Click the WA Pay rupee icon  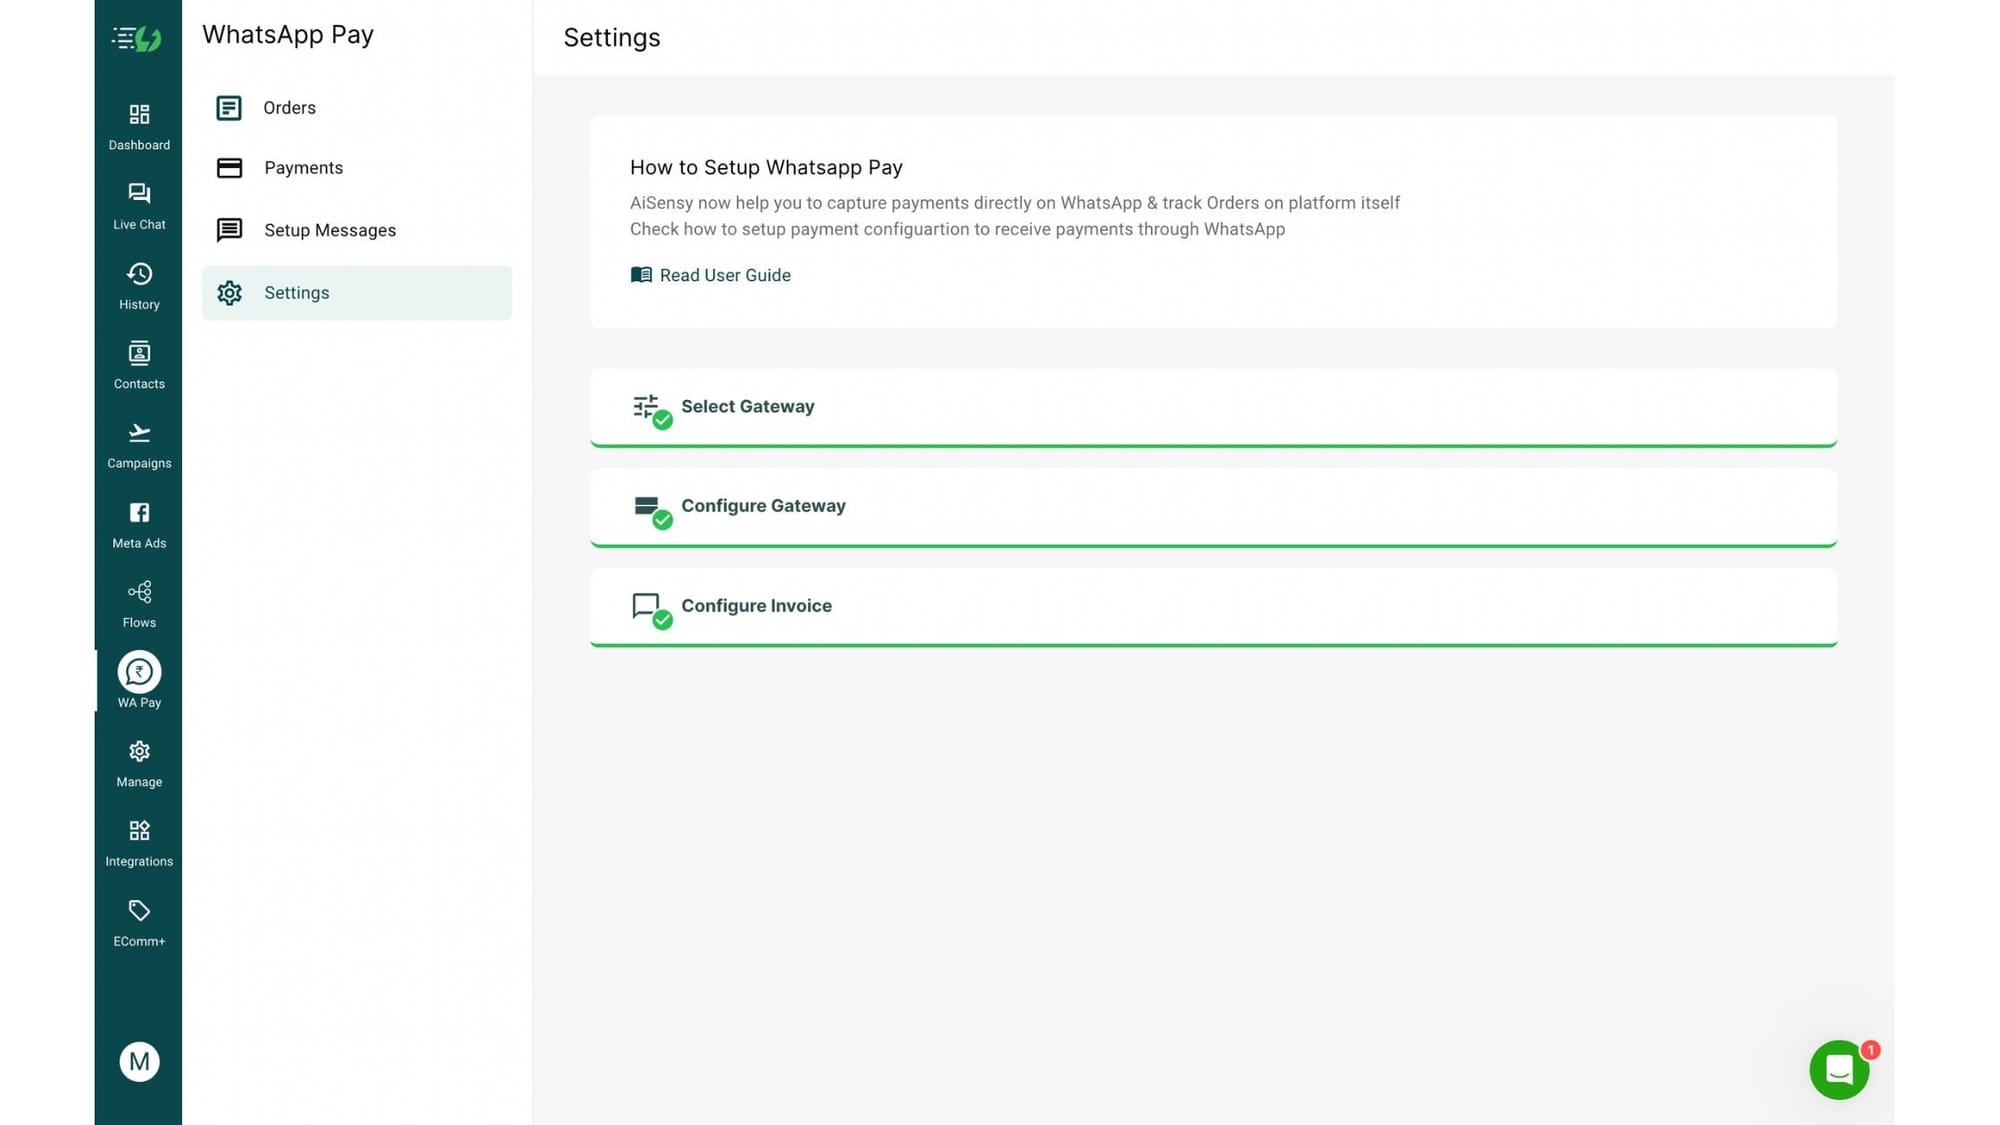pos(139,672)
